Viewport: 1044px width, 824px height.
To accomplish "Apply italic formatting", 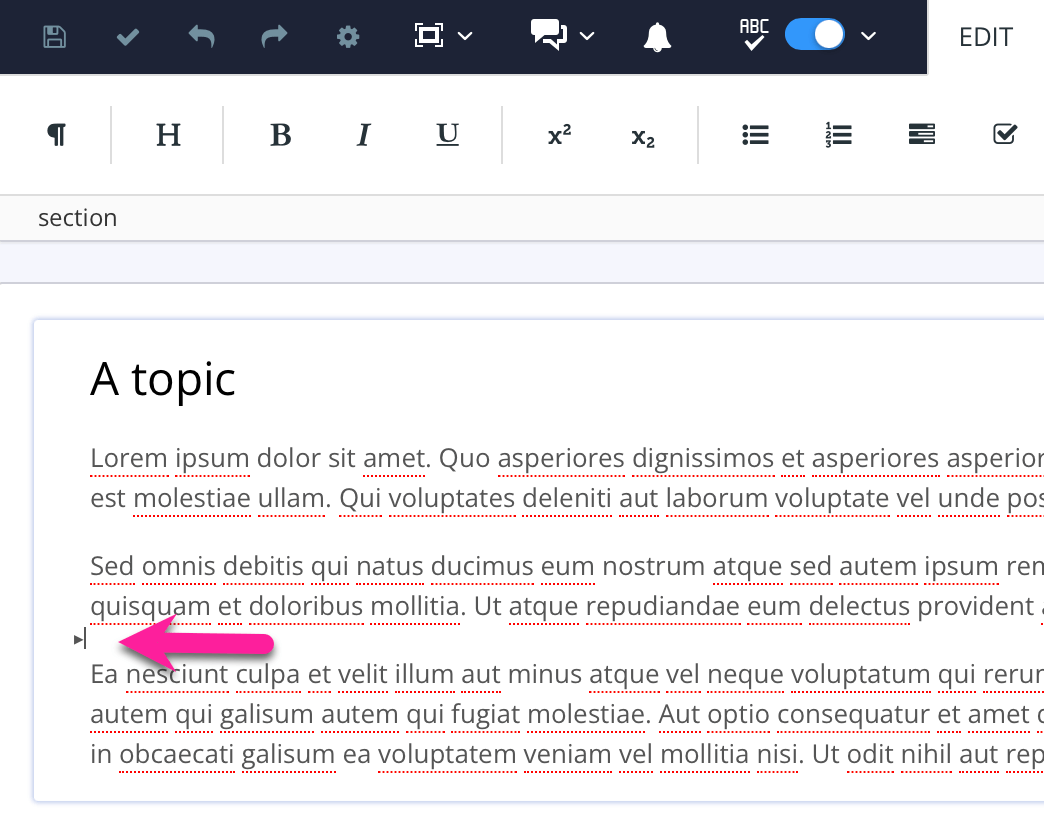I will pyautogui.click(x=363, y=135).
